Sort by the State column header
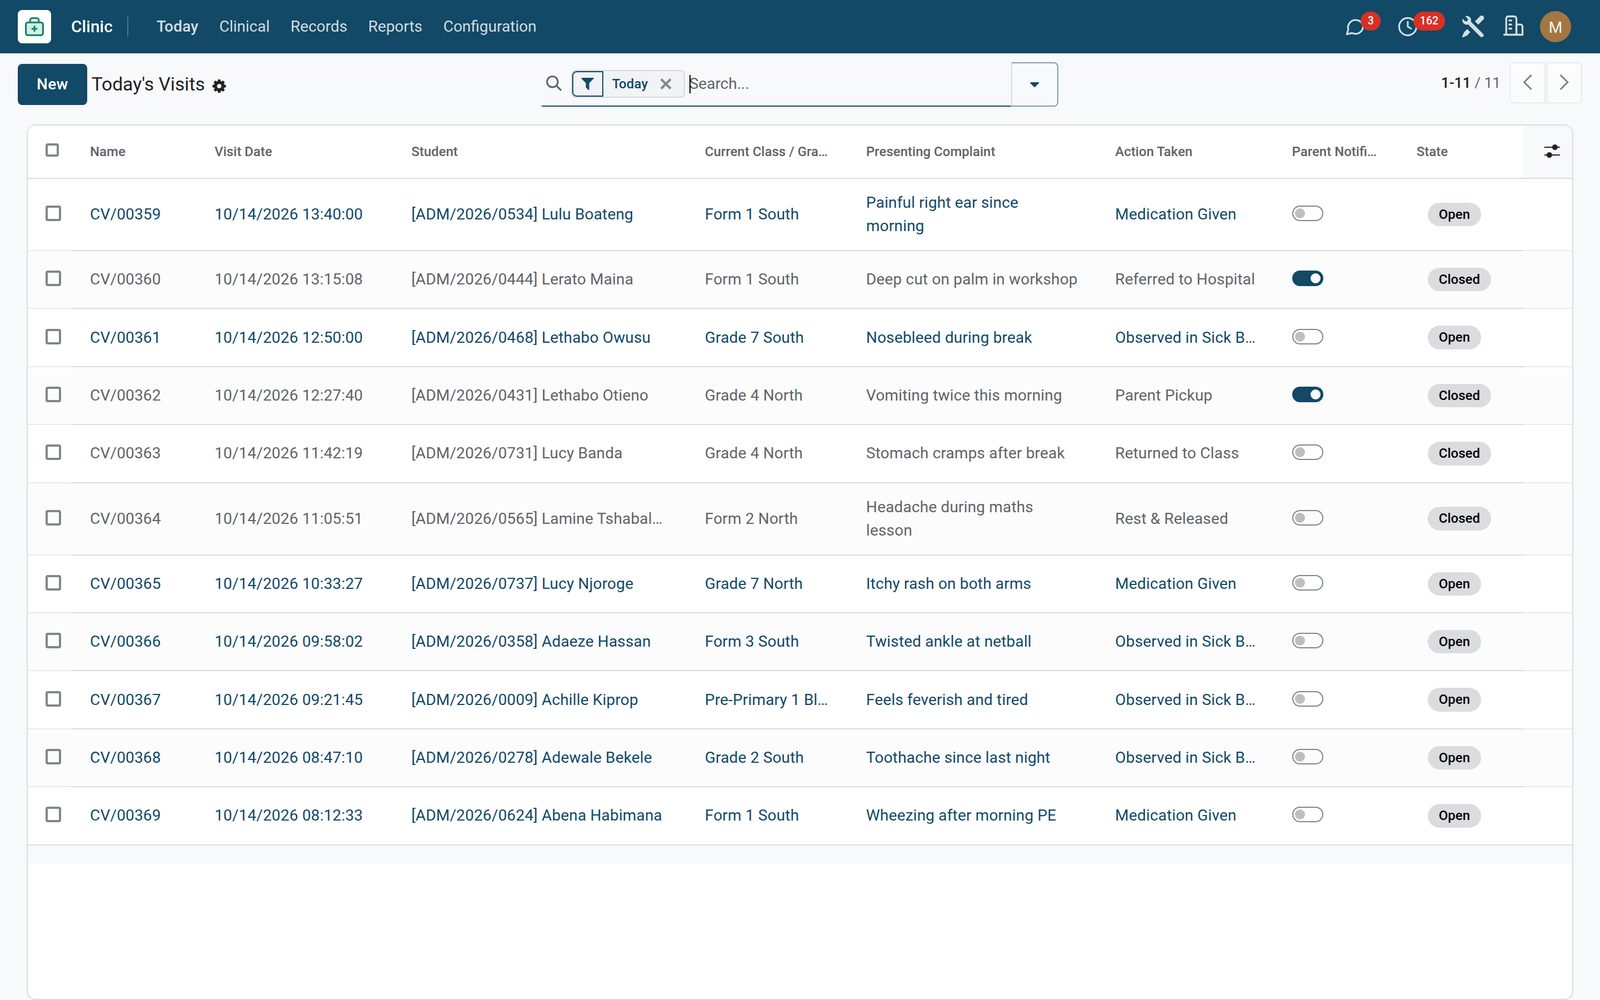The image size is (1600, 1000). [1432, 152]
